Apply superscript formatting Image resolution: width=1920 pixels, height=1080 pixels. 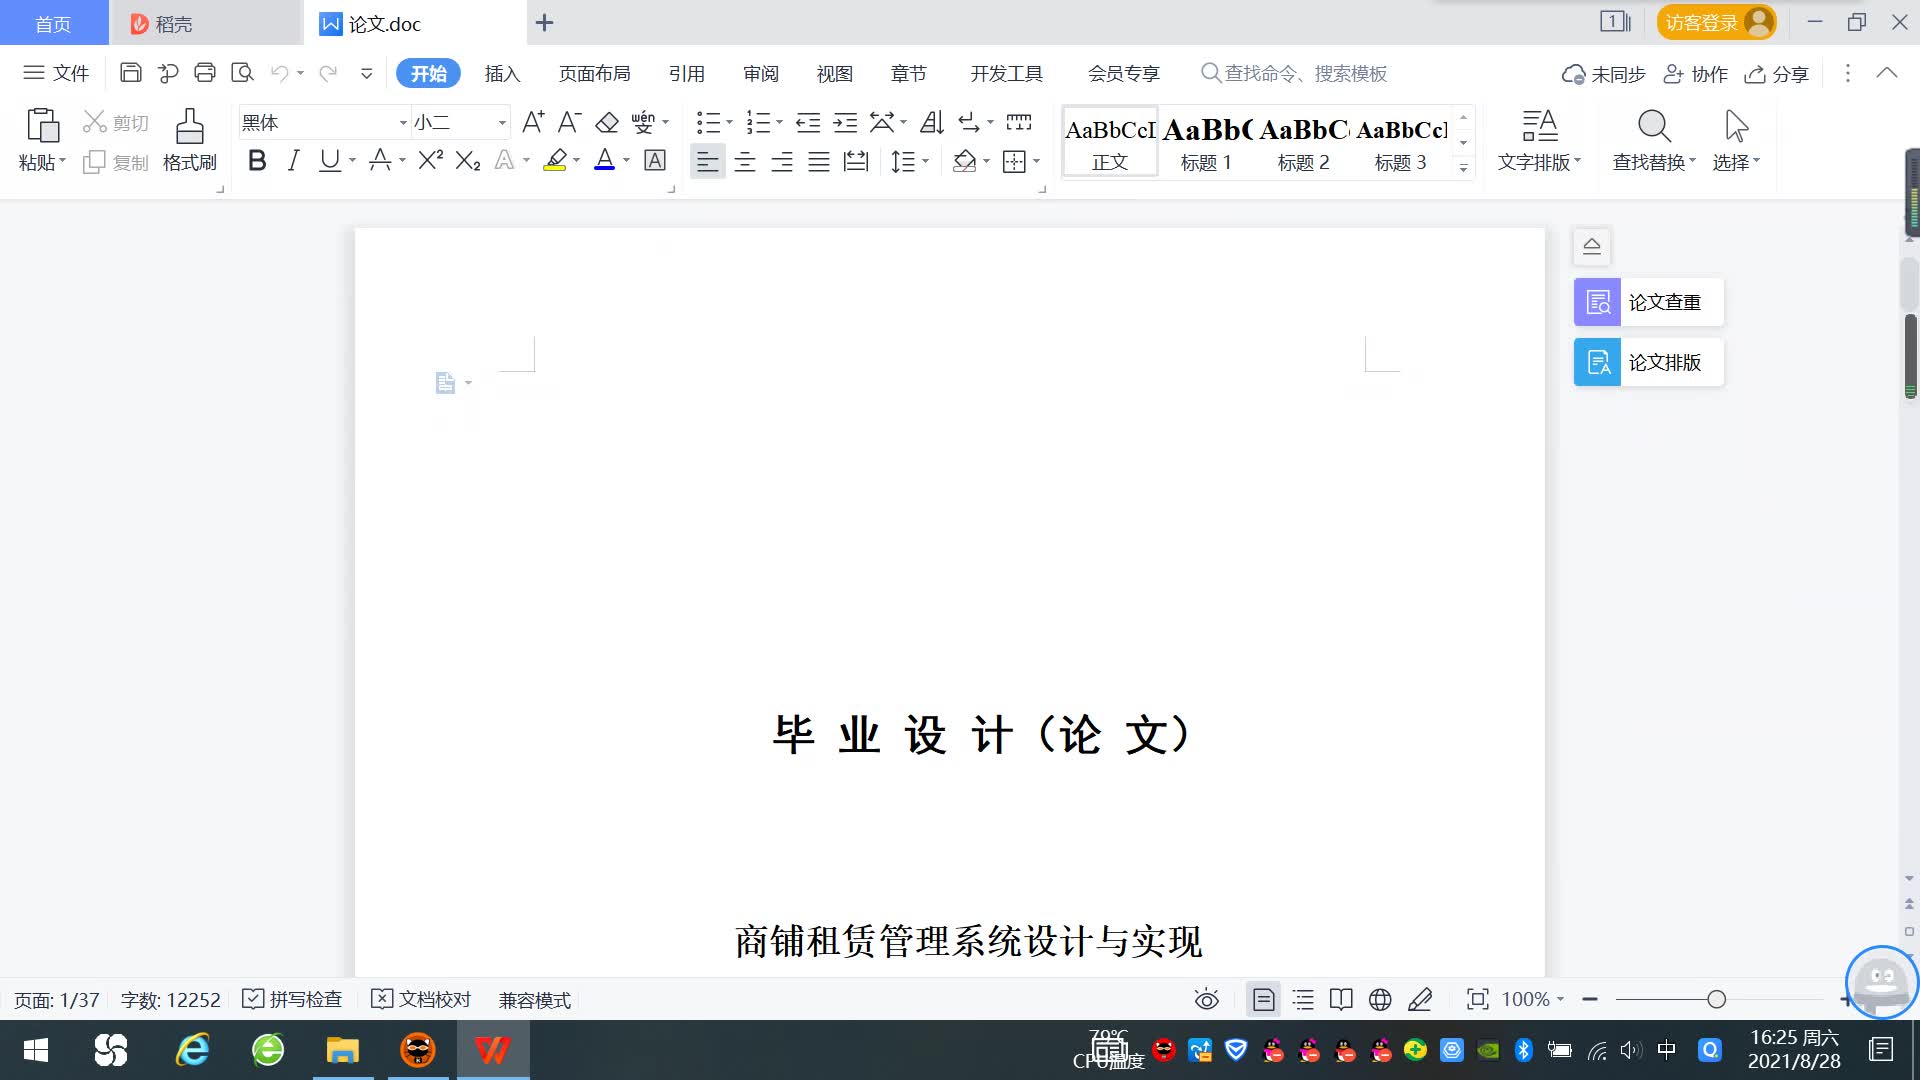point(430,161)
